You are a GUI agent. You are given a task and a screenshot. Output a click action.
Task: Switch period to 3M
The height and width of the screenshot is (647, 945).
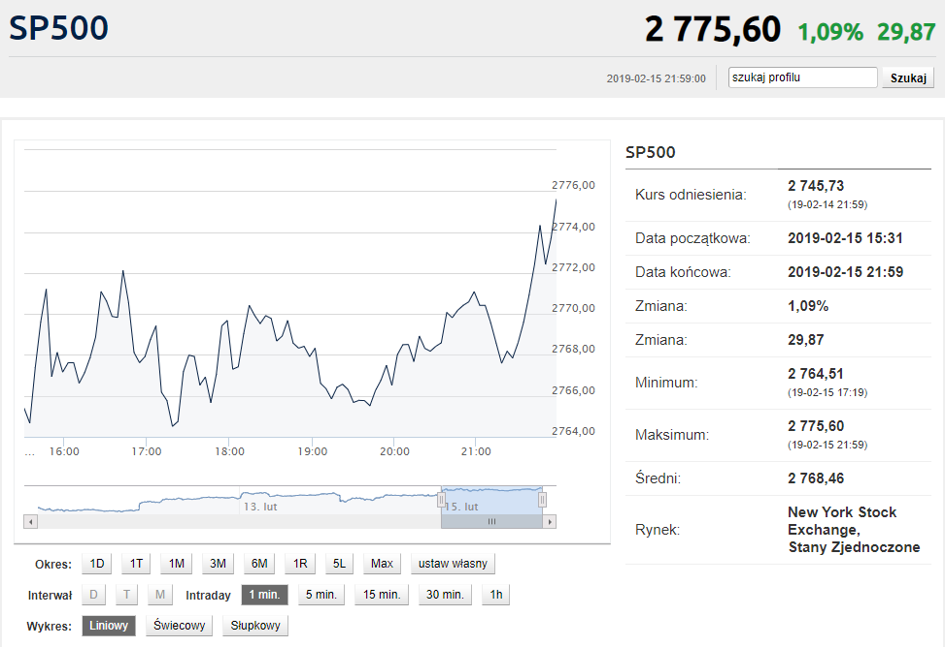218,564
